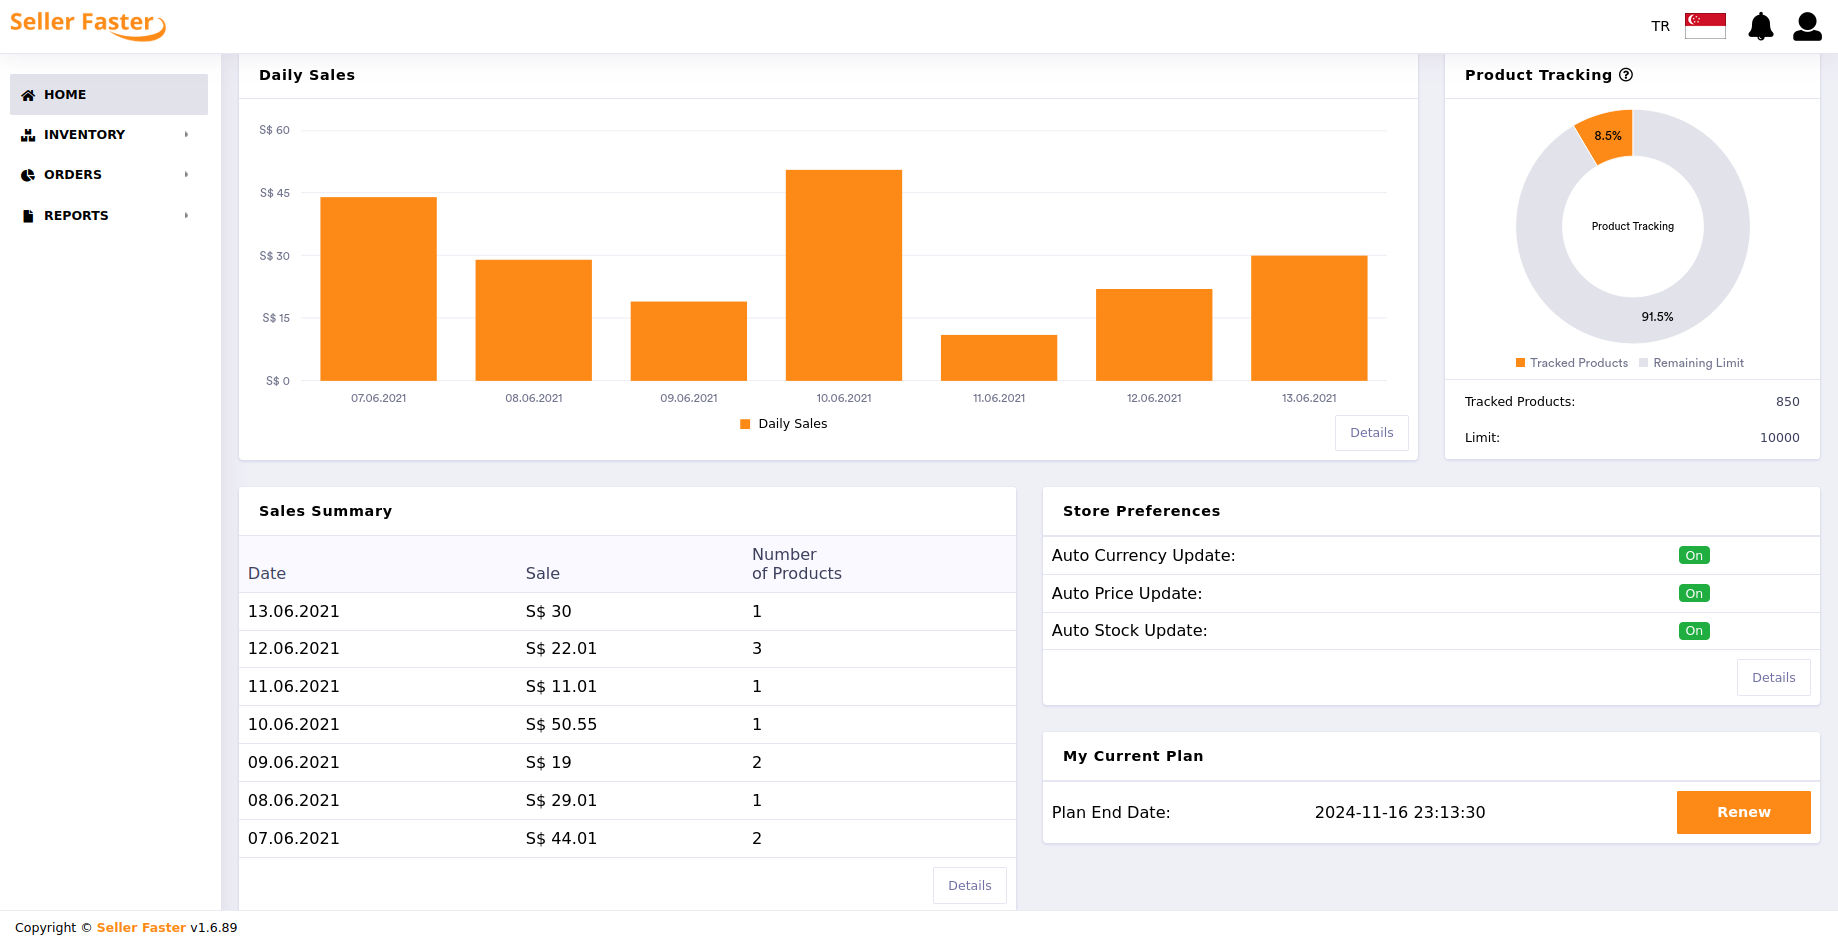
Task: Expand the Reports menu arrow
Action: pos(186,216)
